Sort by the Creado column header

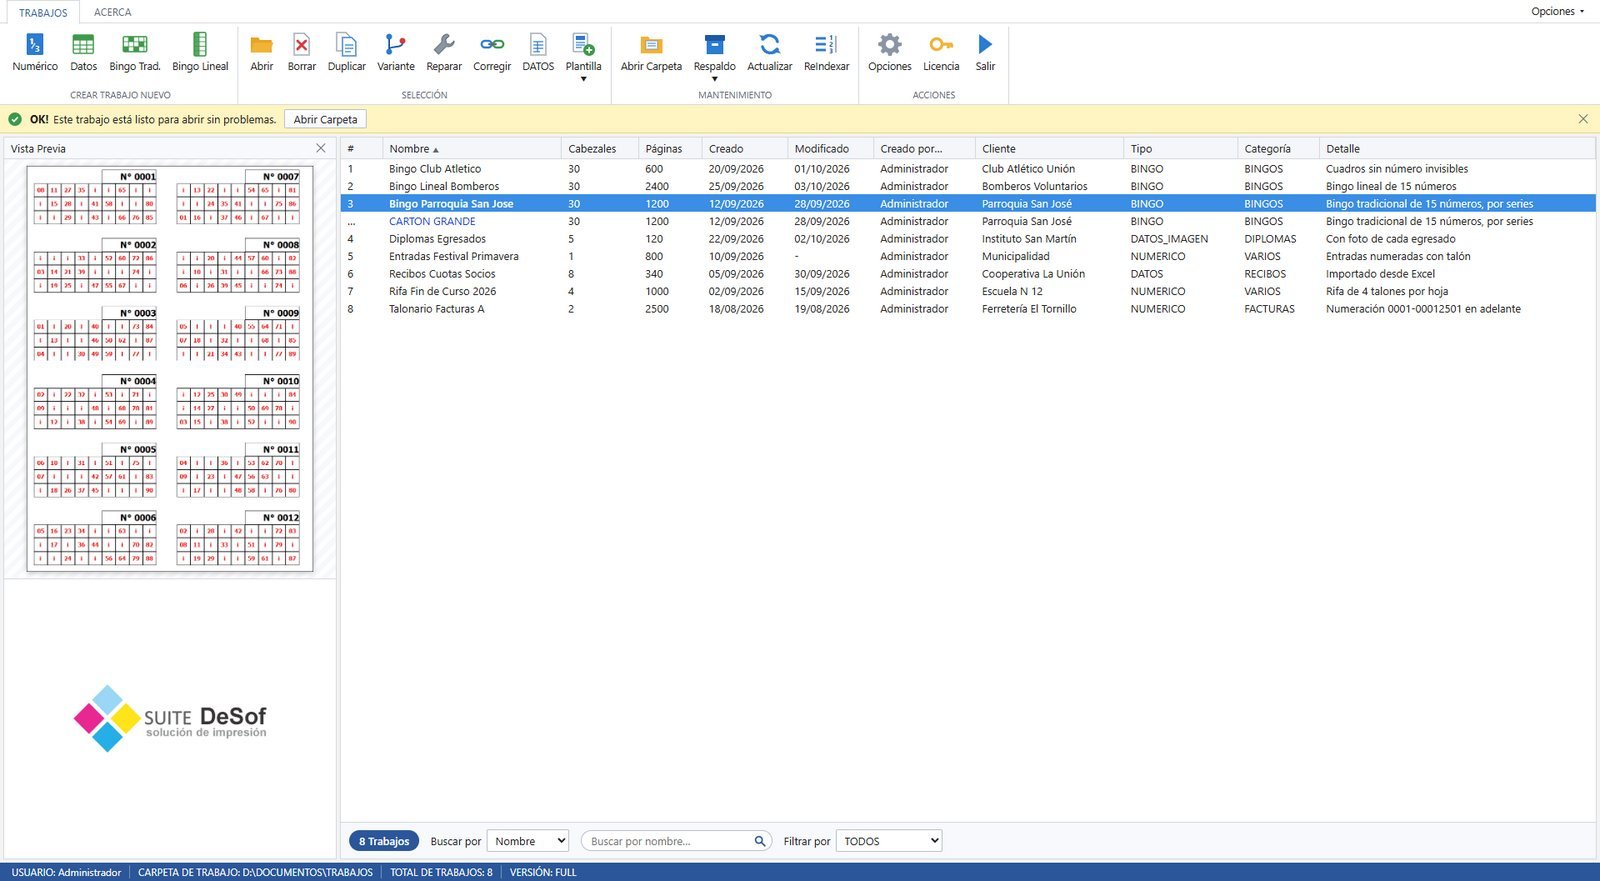pos(744,149)
